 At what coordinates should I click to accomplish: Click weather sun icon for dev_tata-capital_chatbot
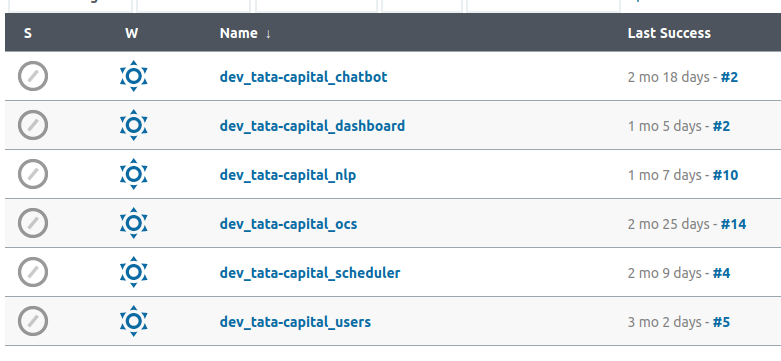point(133,76)
